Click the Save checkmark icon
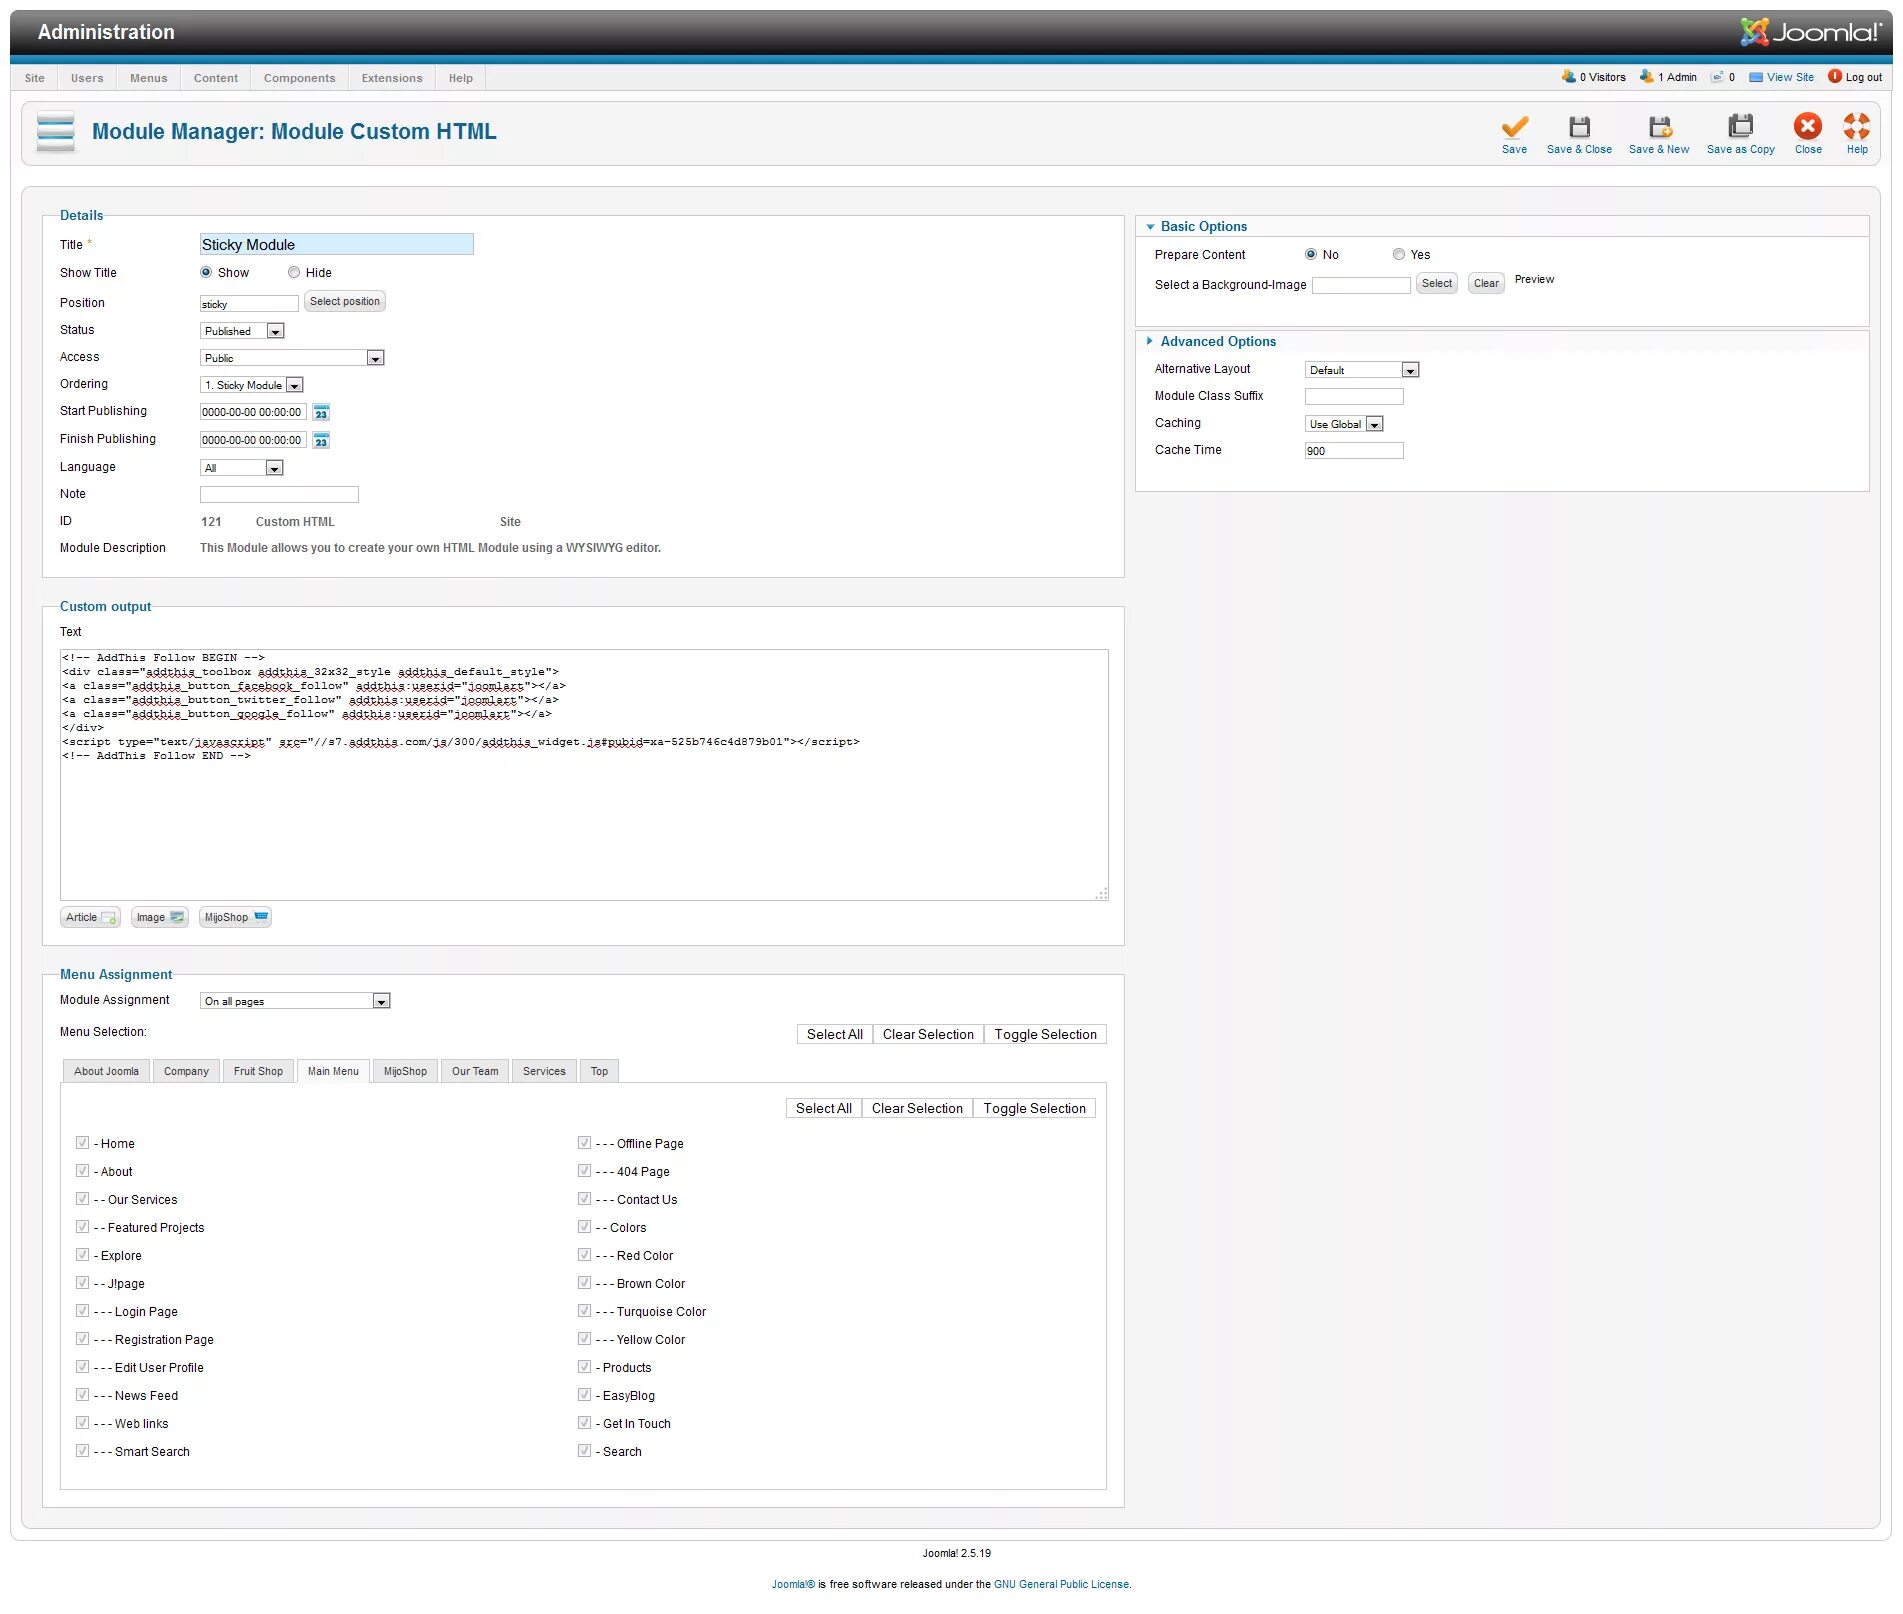The image size is (1903, 1614). (x=1514, y=127)
